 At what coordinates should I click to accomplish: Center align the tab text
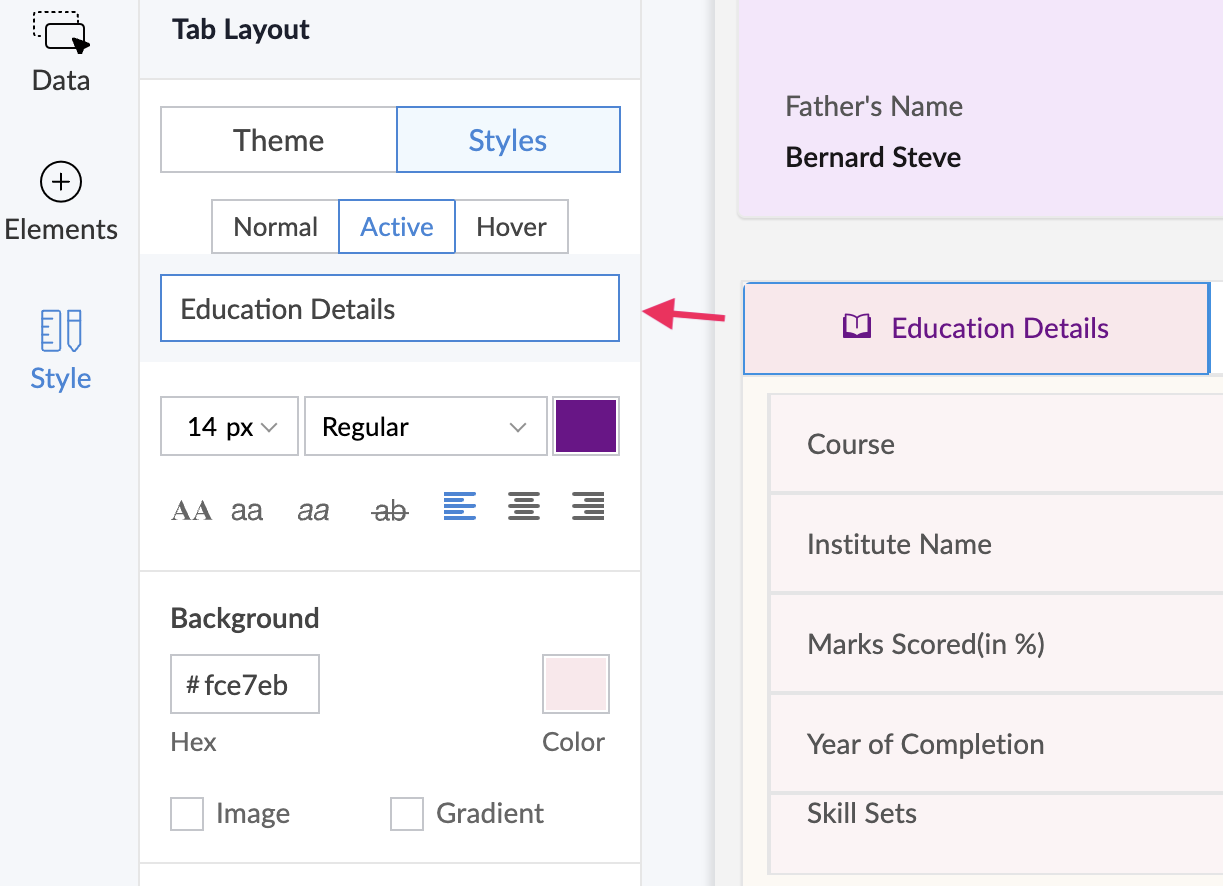pos(524,508)
